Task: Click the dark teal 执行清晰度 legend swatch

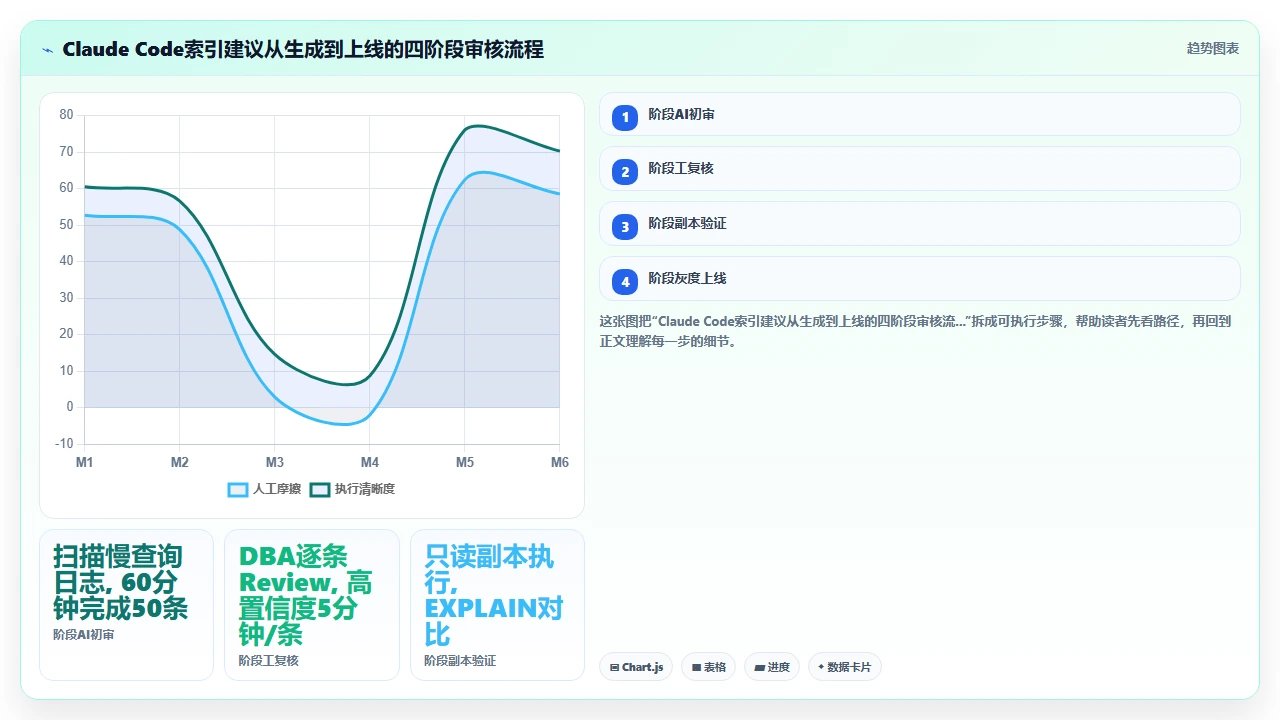Action: 320,489
